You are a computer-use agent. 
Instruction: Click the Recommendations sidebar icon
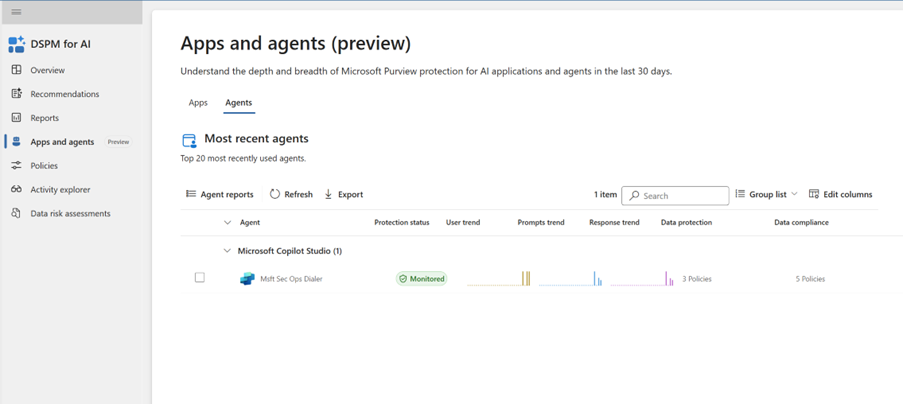pos(17,94)
